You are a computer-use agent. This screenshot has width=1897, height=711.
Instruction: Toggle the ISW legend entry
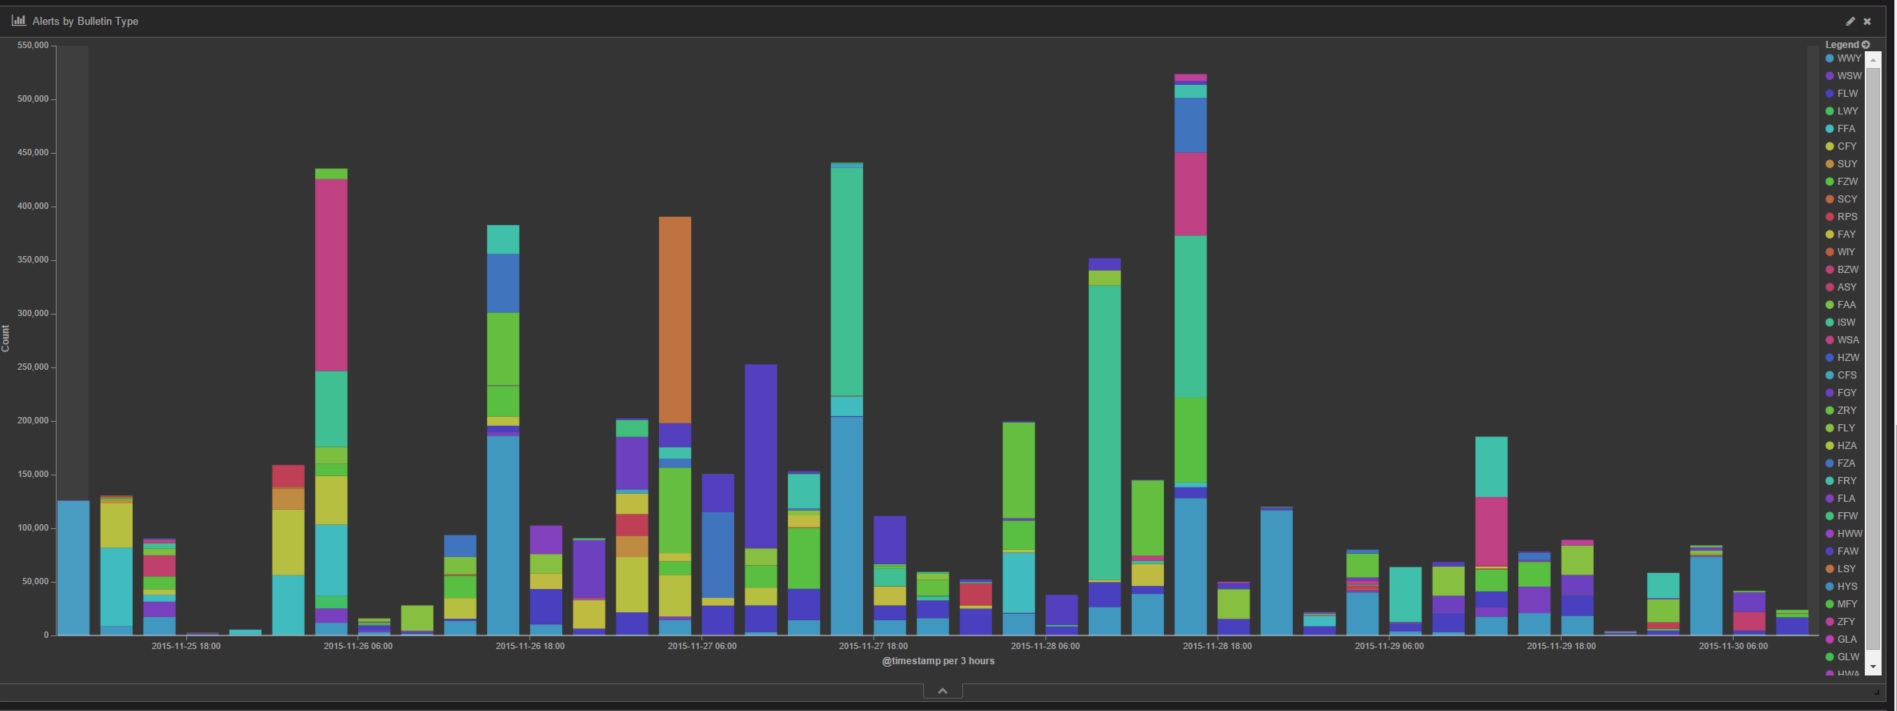[x=1845, y=323]
